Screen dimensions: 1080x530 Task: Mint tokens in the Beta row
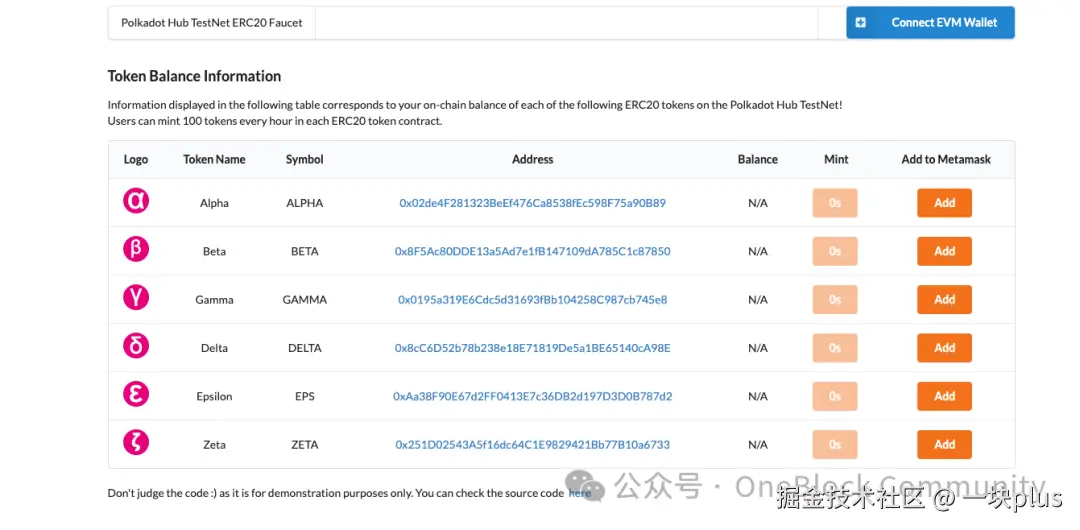point(835,252)
